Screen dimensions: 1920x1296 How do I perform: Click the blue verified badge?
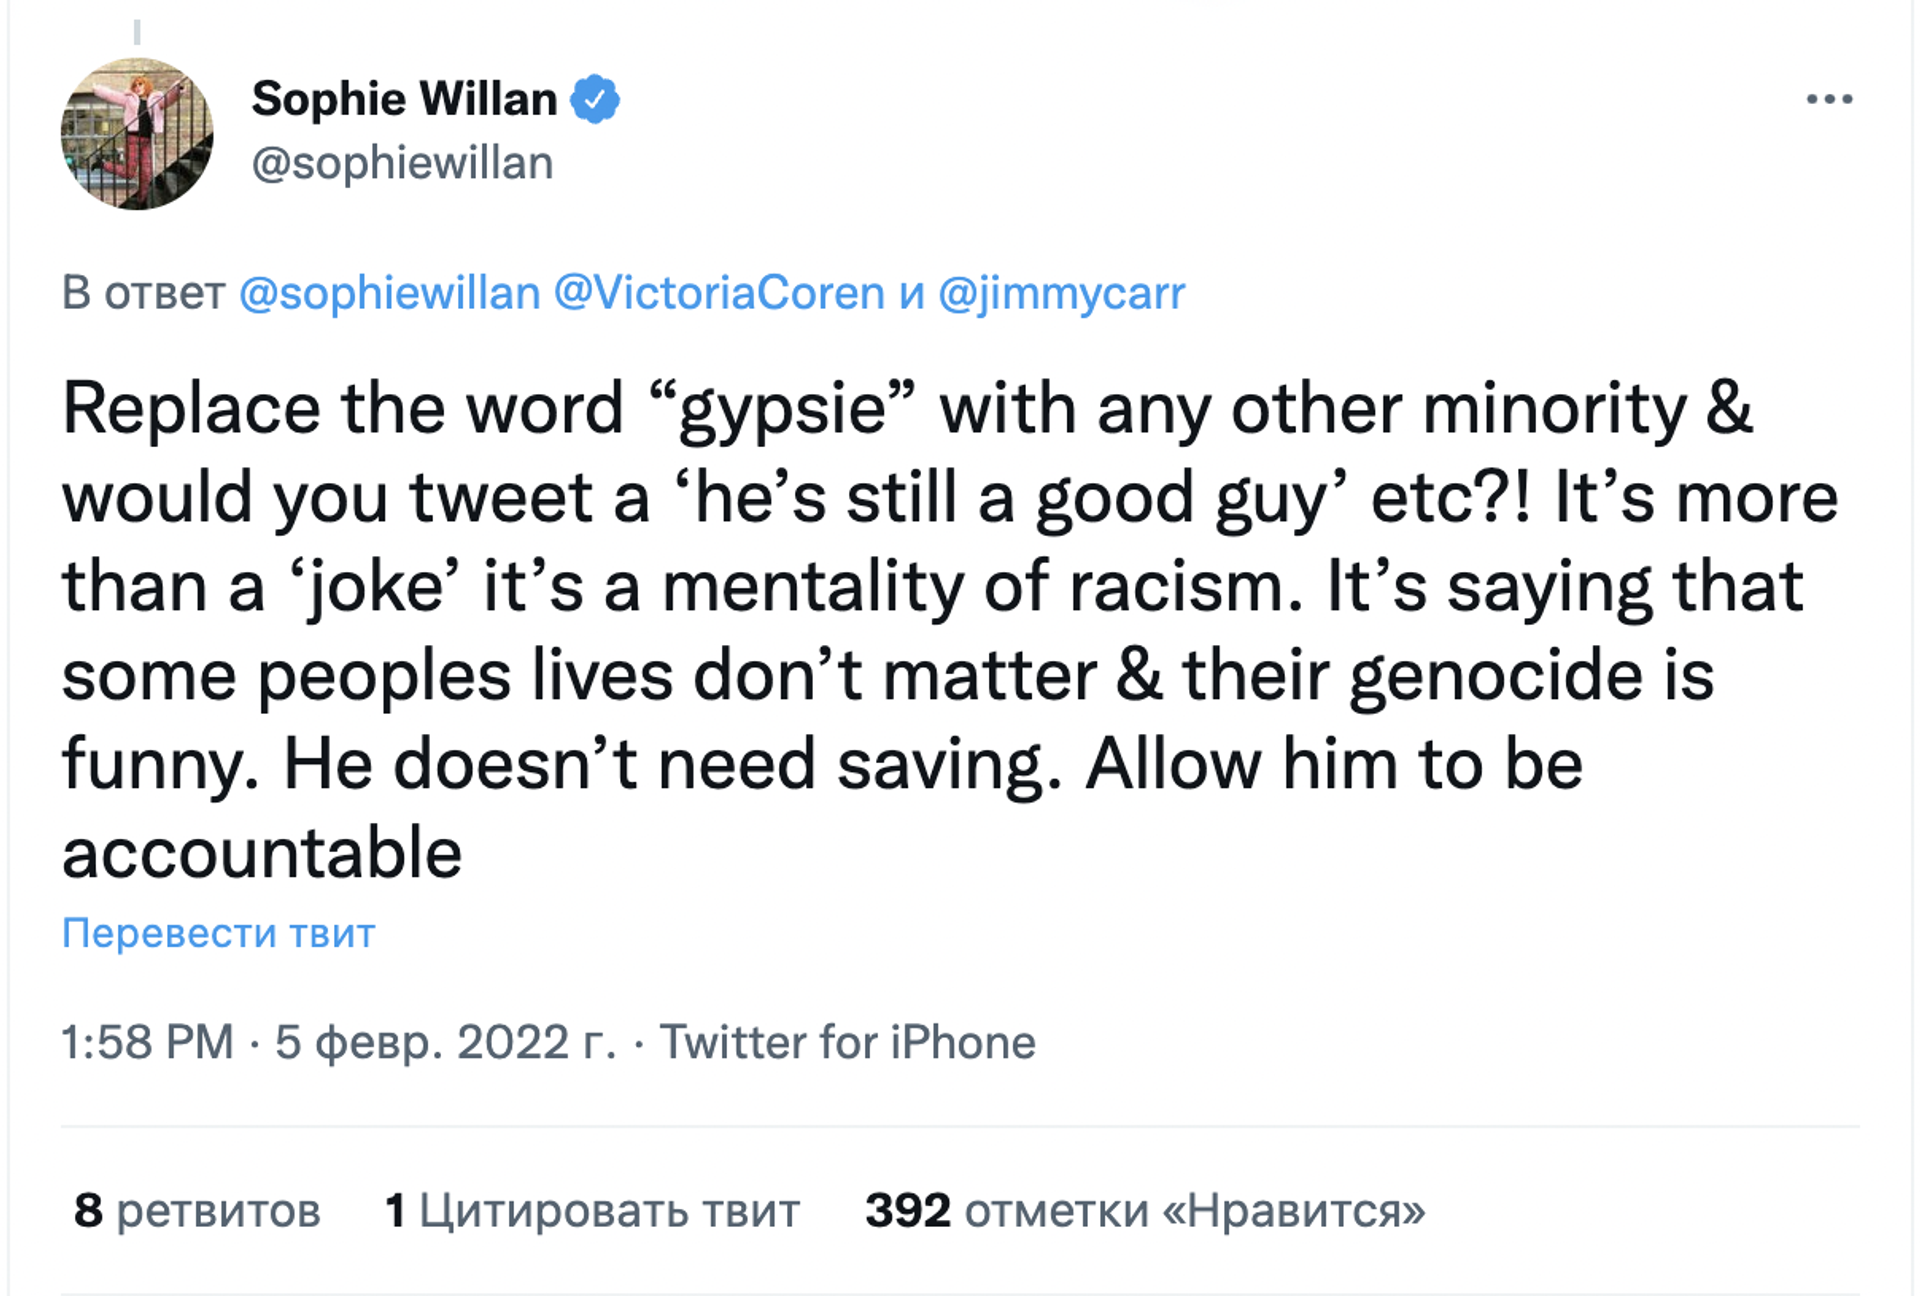tap(595, 99)
